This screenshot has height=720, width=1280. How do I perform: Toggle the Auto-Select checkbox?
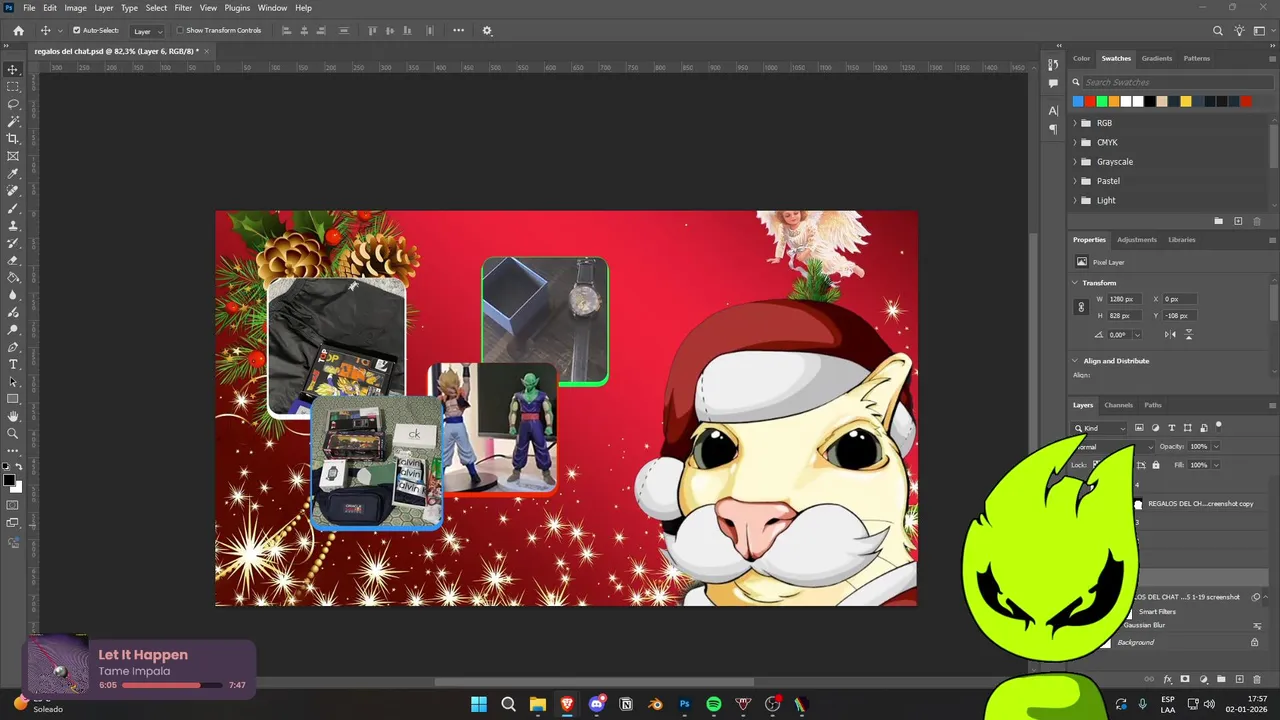77,31
